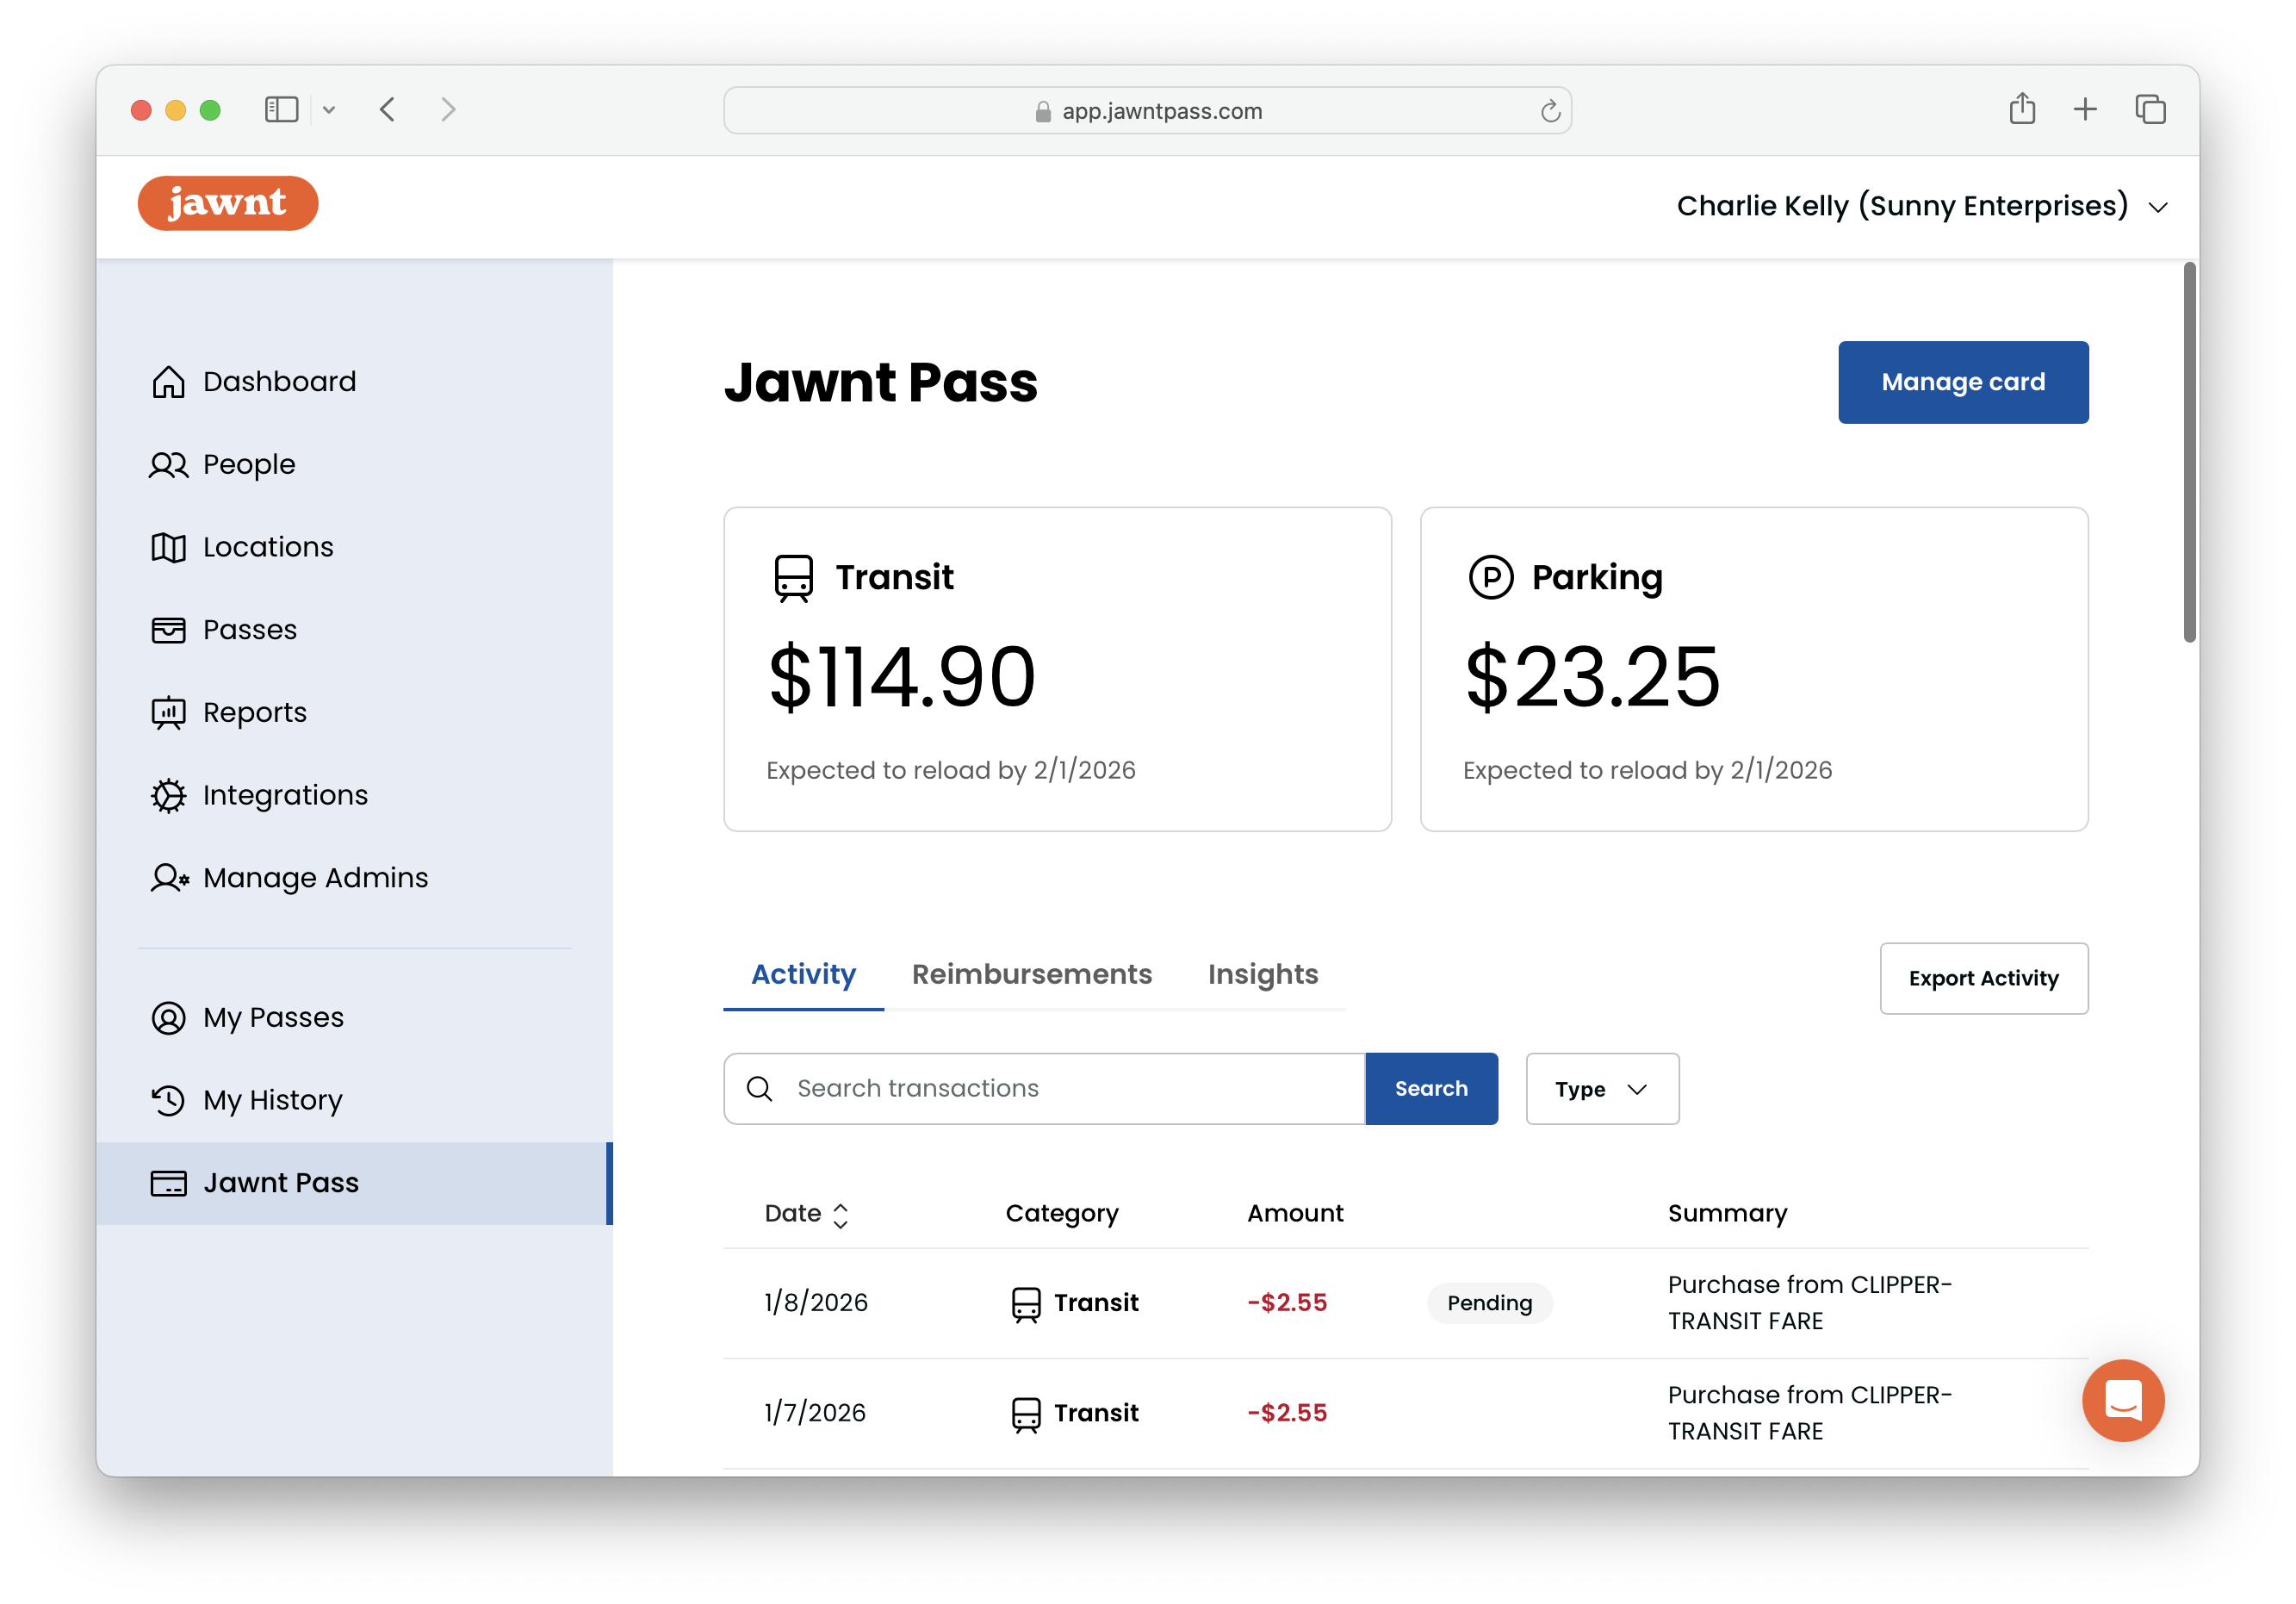The image size is (2296, 1604).
Task: Click transit icon in 1/8/2026 row
Action: point(1026,1304)
